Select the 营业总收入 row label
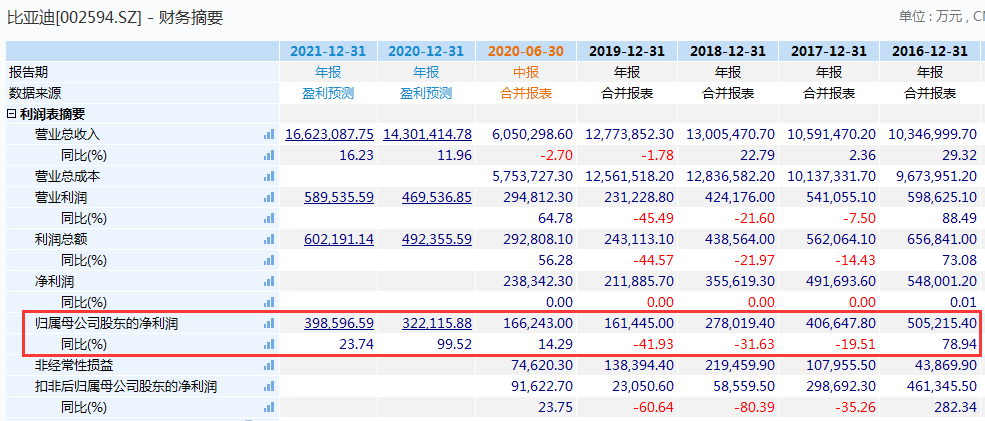The image size is (985, 421). click(67, 134)
